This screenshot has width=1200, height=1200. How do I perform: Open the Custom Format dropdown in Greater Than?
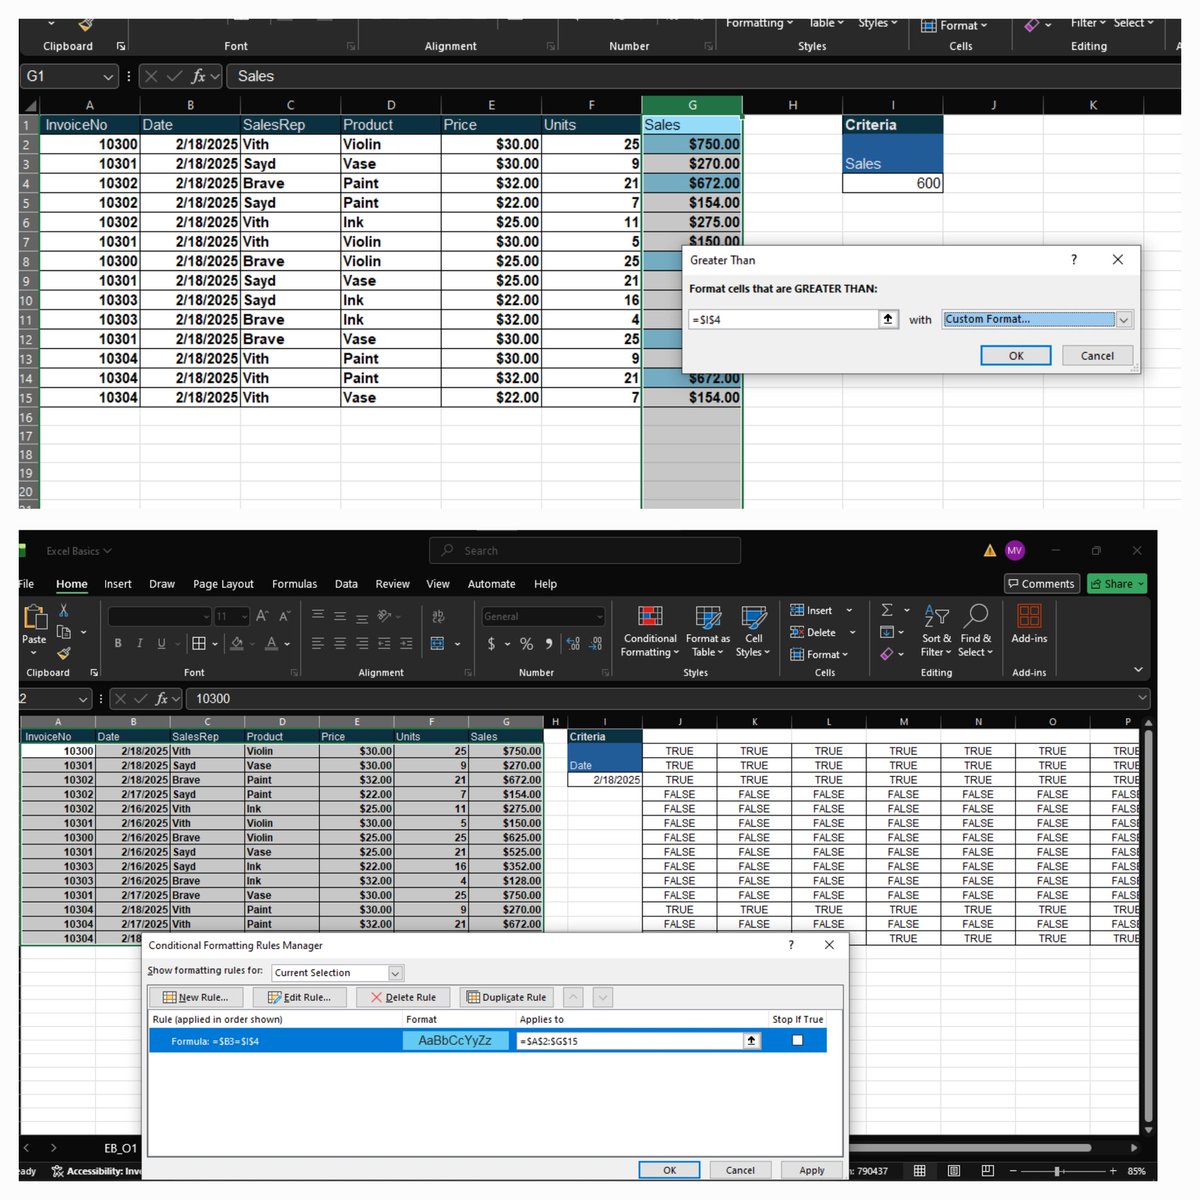point(1124,320)
